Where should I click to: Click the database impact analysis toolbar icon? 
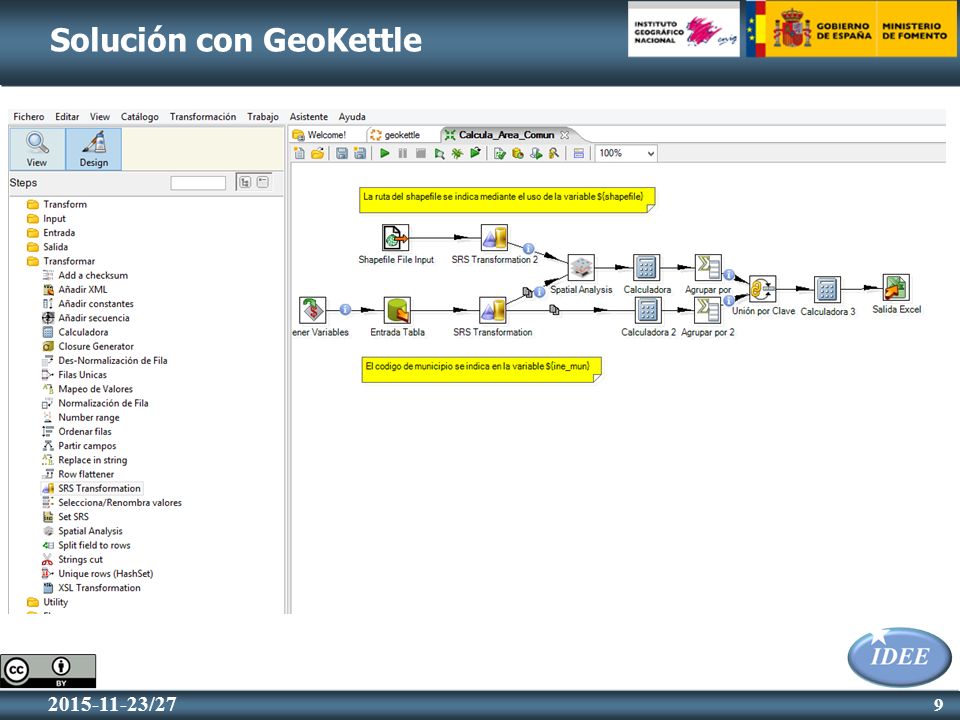(x=517, y=153)
